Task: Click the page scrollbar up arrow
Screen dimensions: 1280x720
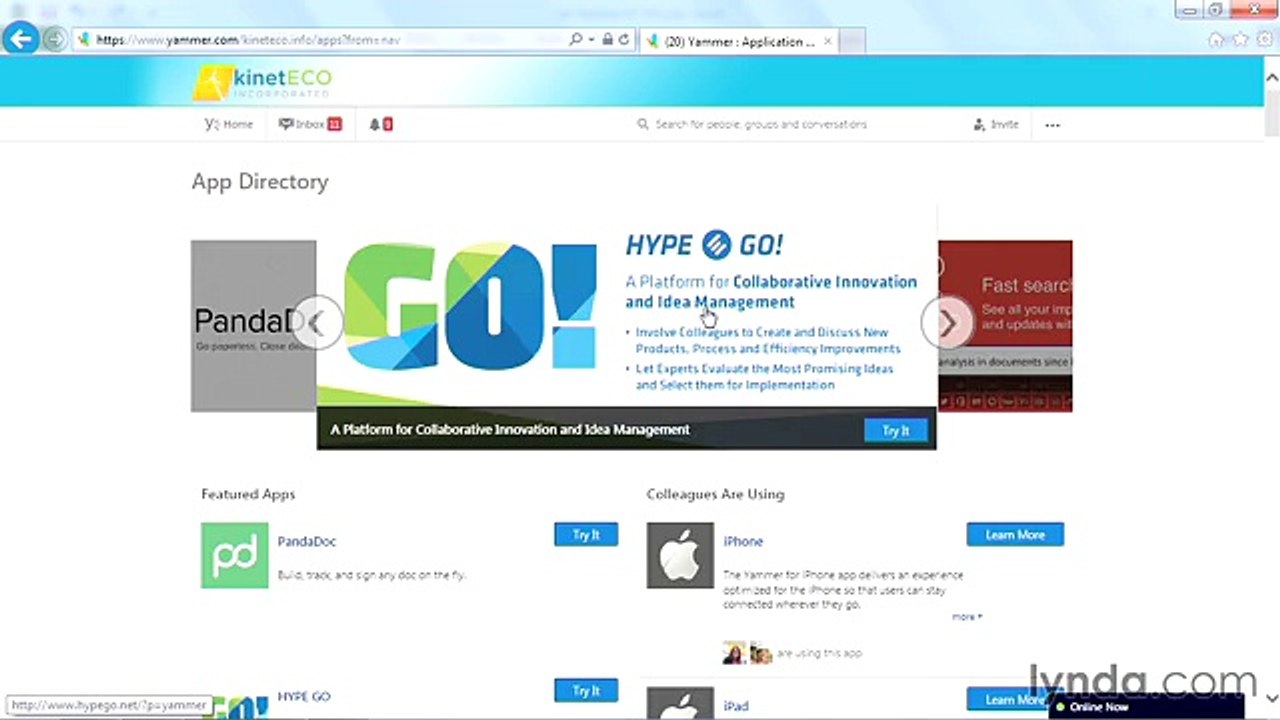Action: tap(1271, 77)
